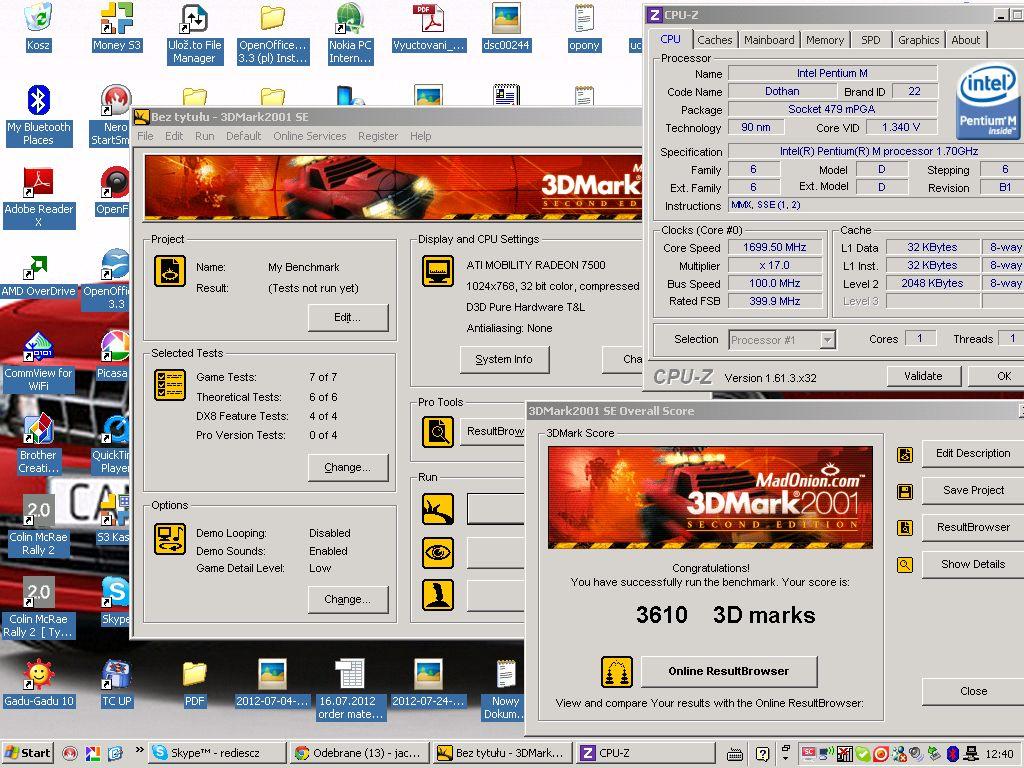The image size is (1024, 768).
Task: Open Default menu in 3DMark2001
Action: pos(244,136)
